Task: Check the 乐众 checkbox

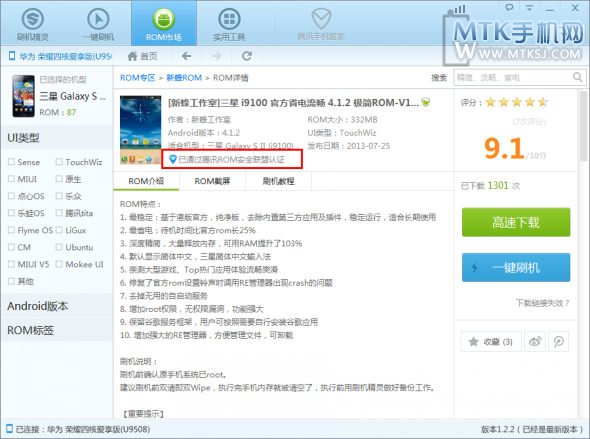Action: click(x=59, y=196)
